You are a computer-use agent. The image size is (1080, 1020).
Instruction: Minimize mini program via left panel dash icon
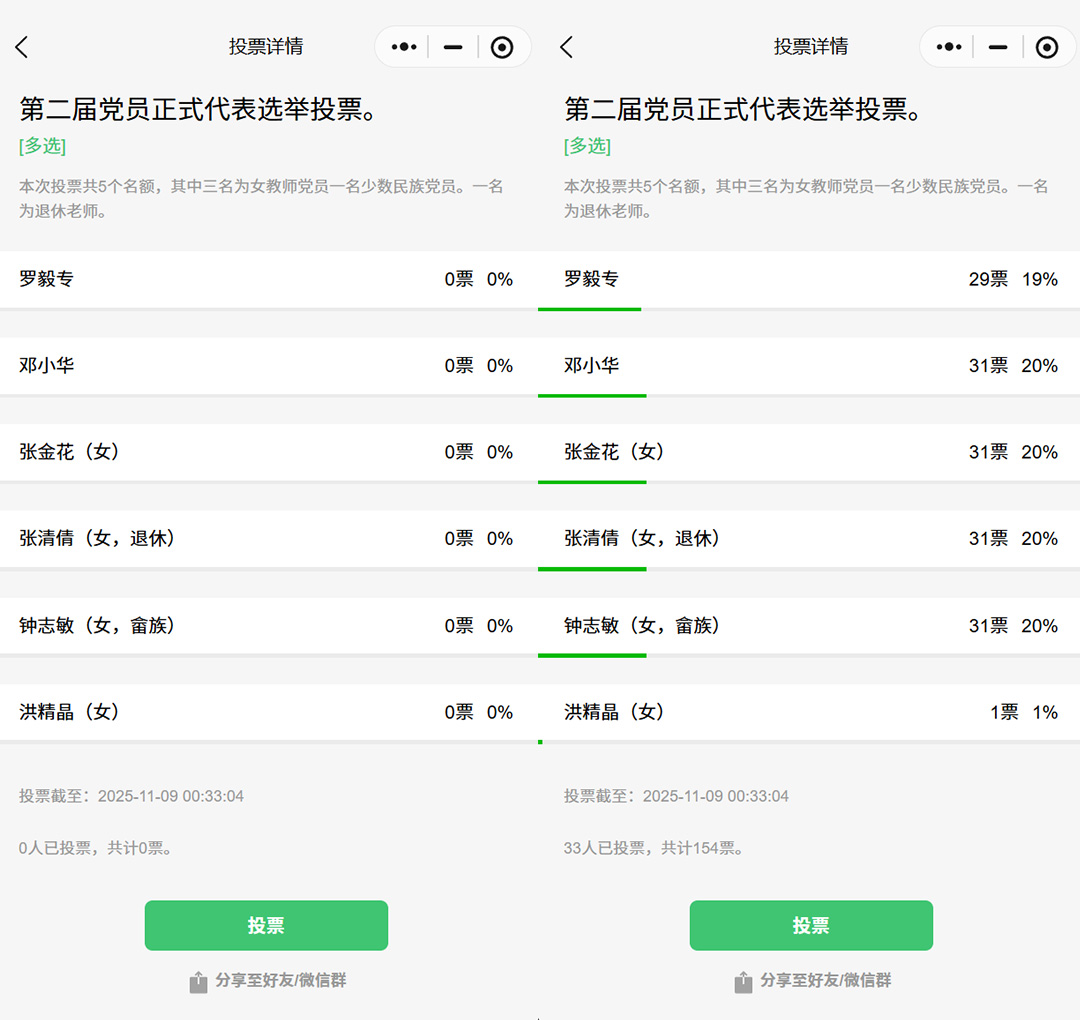453,47
